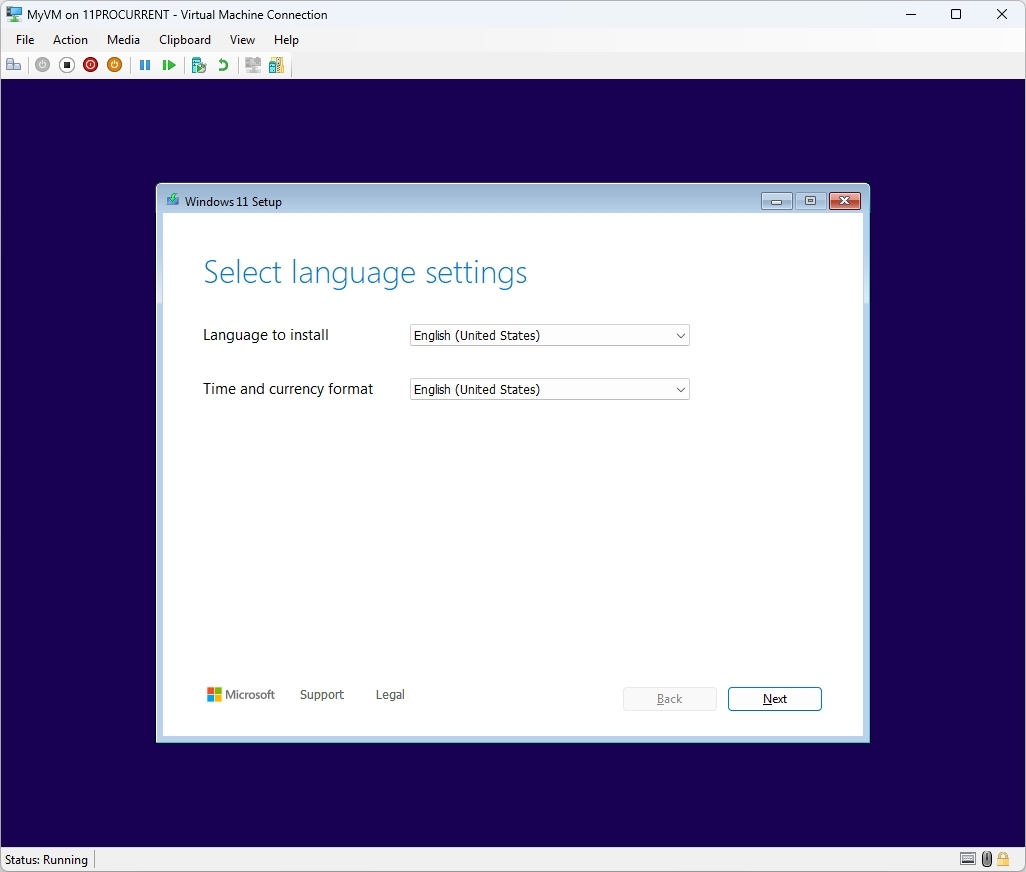Image resolution: width=1026 pixels, height=872 pixels.
Task: Revert the VM to its last checkpoint
Action: [222, 65]
